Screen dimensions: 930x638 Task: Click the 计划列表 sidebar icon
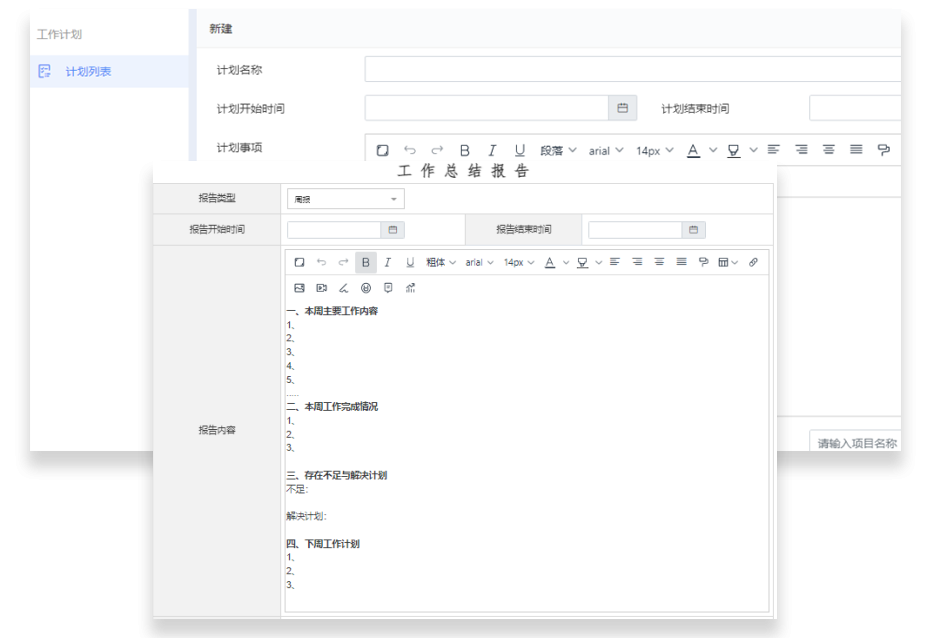(44, 71)
